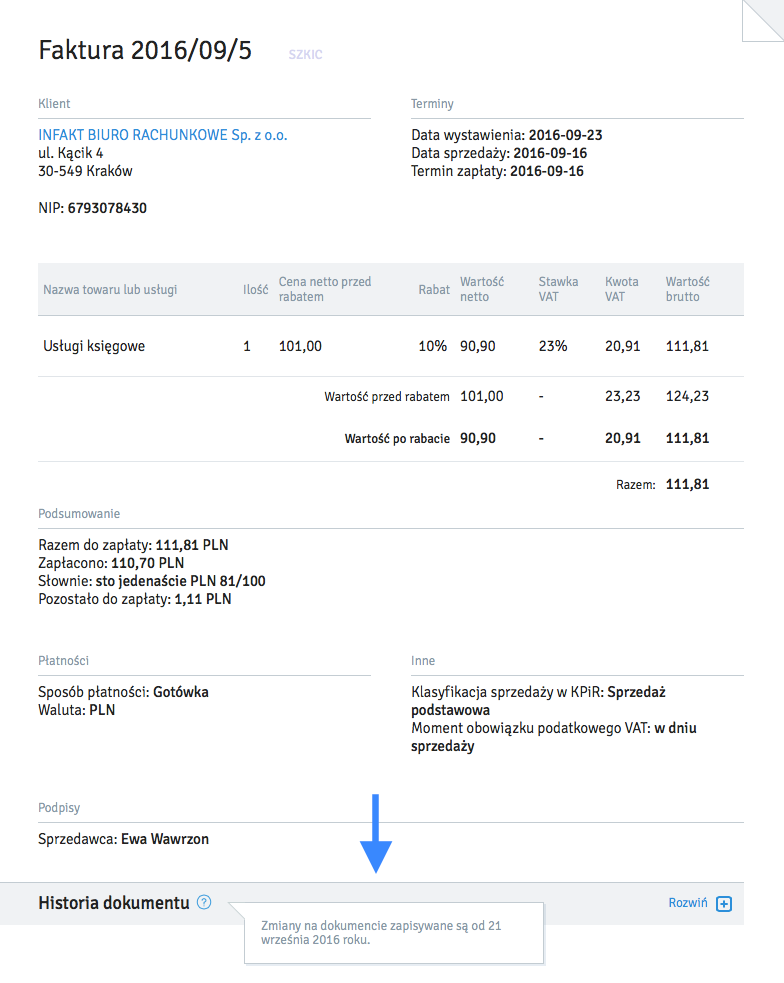Click the Wartość brutto column header
Screen dimensions: 784x983
click(x=687, y=289)
